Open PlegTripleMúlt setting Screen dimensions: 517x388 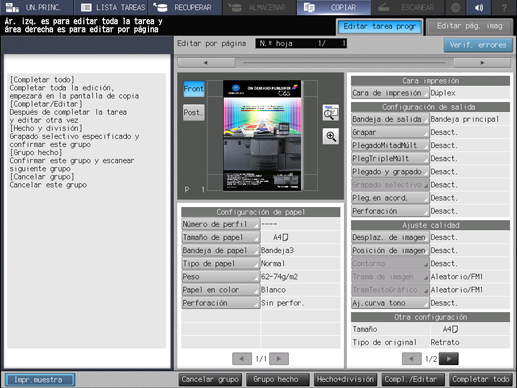pyautogui.click(x=390, y=159)
